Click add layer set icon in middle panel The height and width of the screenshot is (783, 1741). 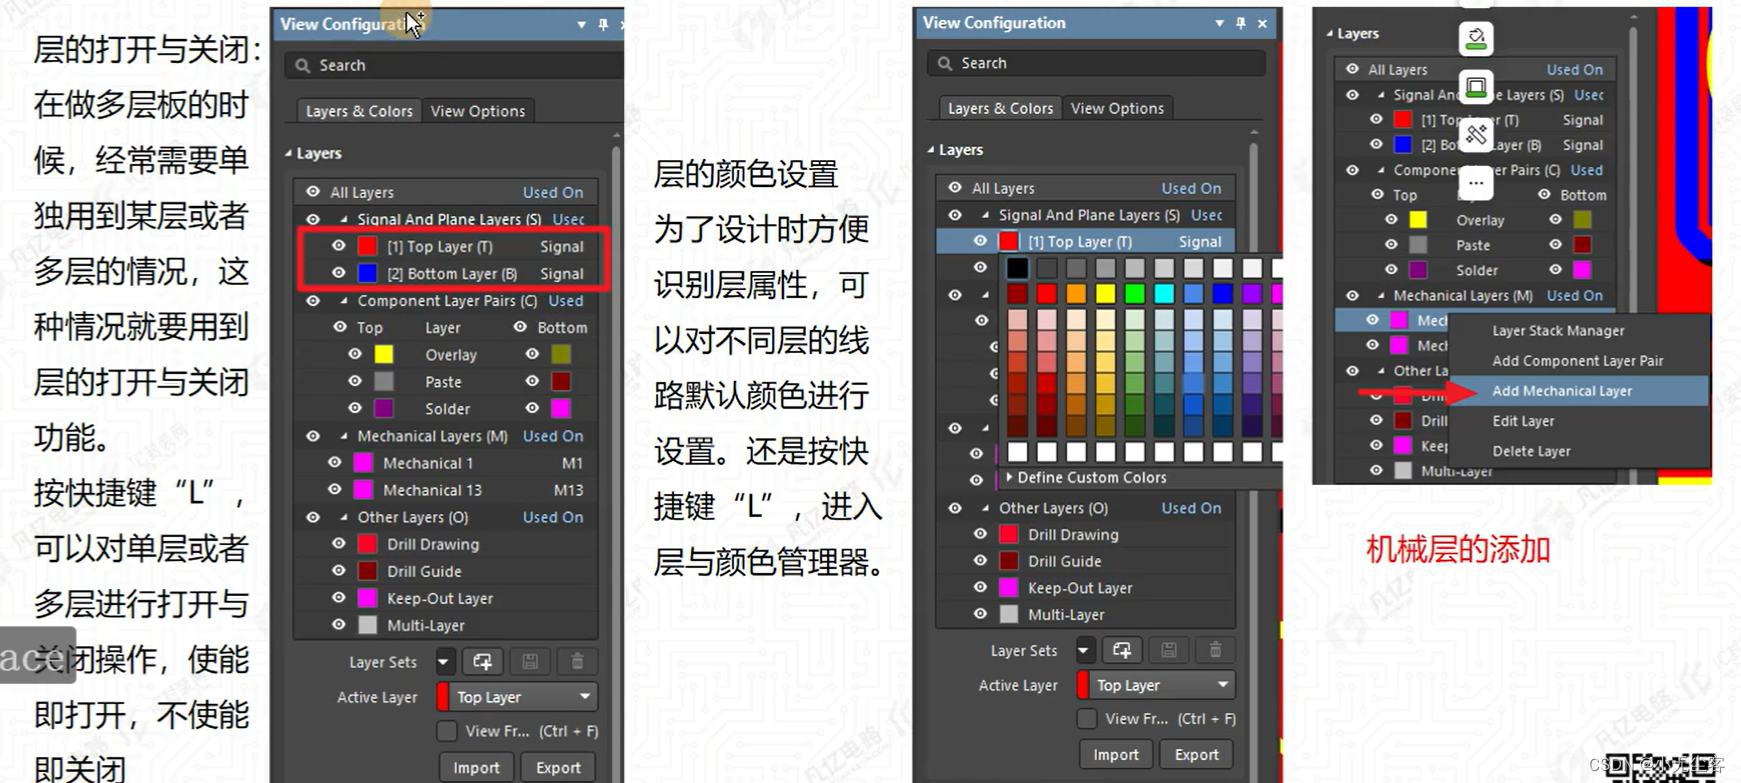[x=1122, y=650]
